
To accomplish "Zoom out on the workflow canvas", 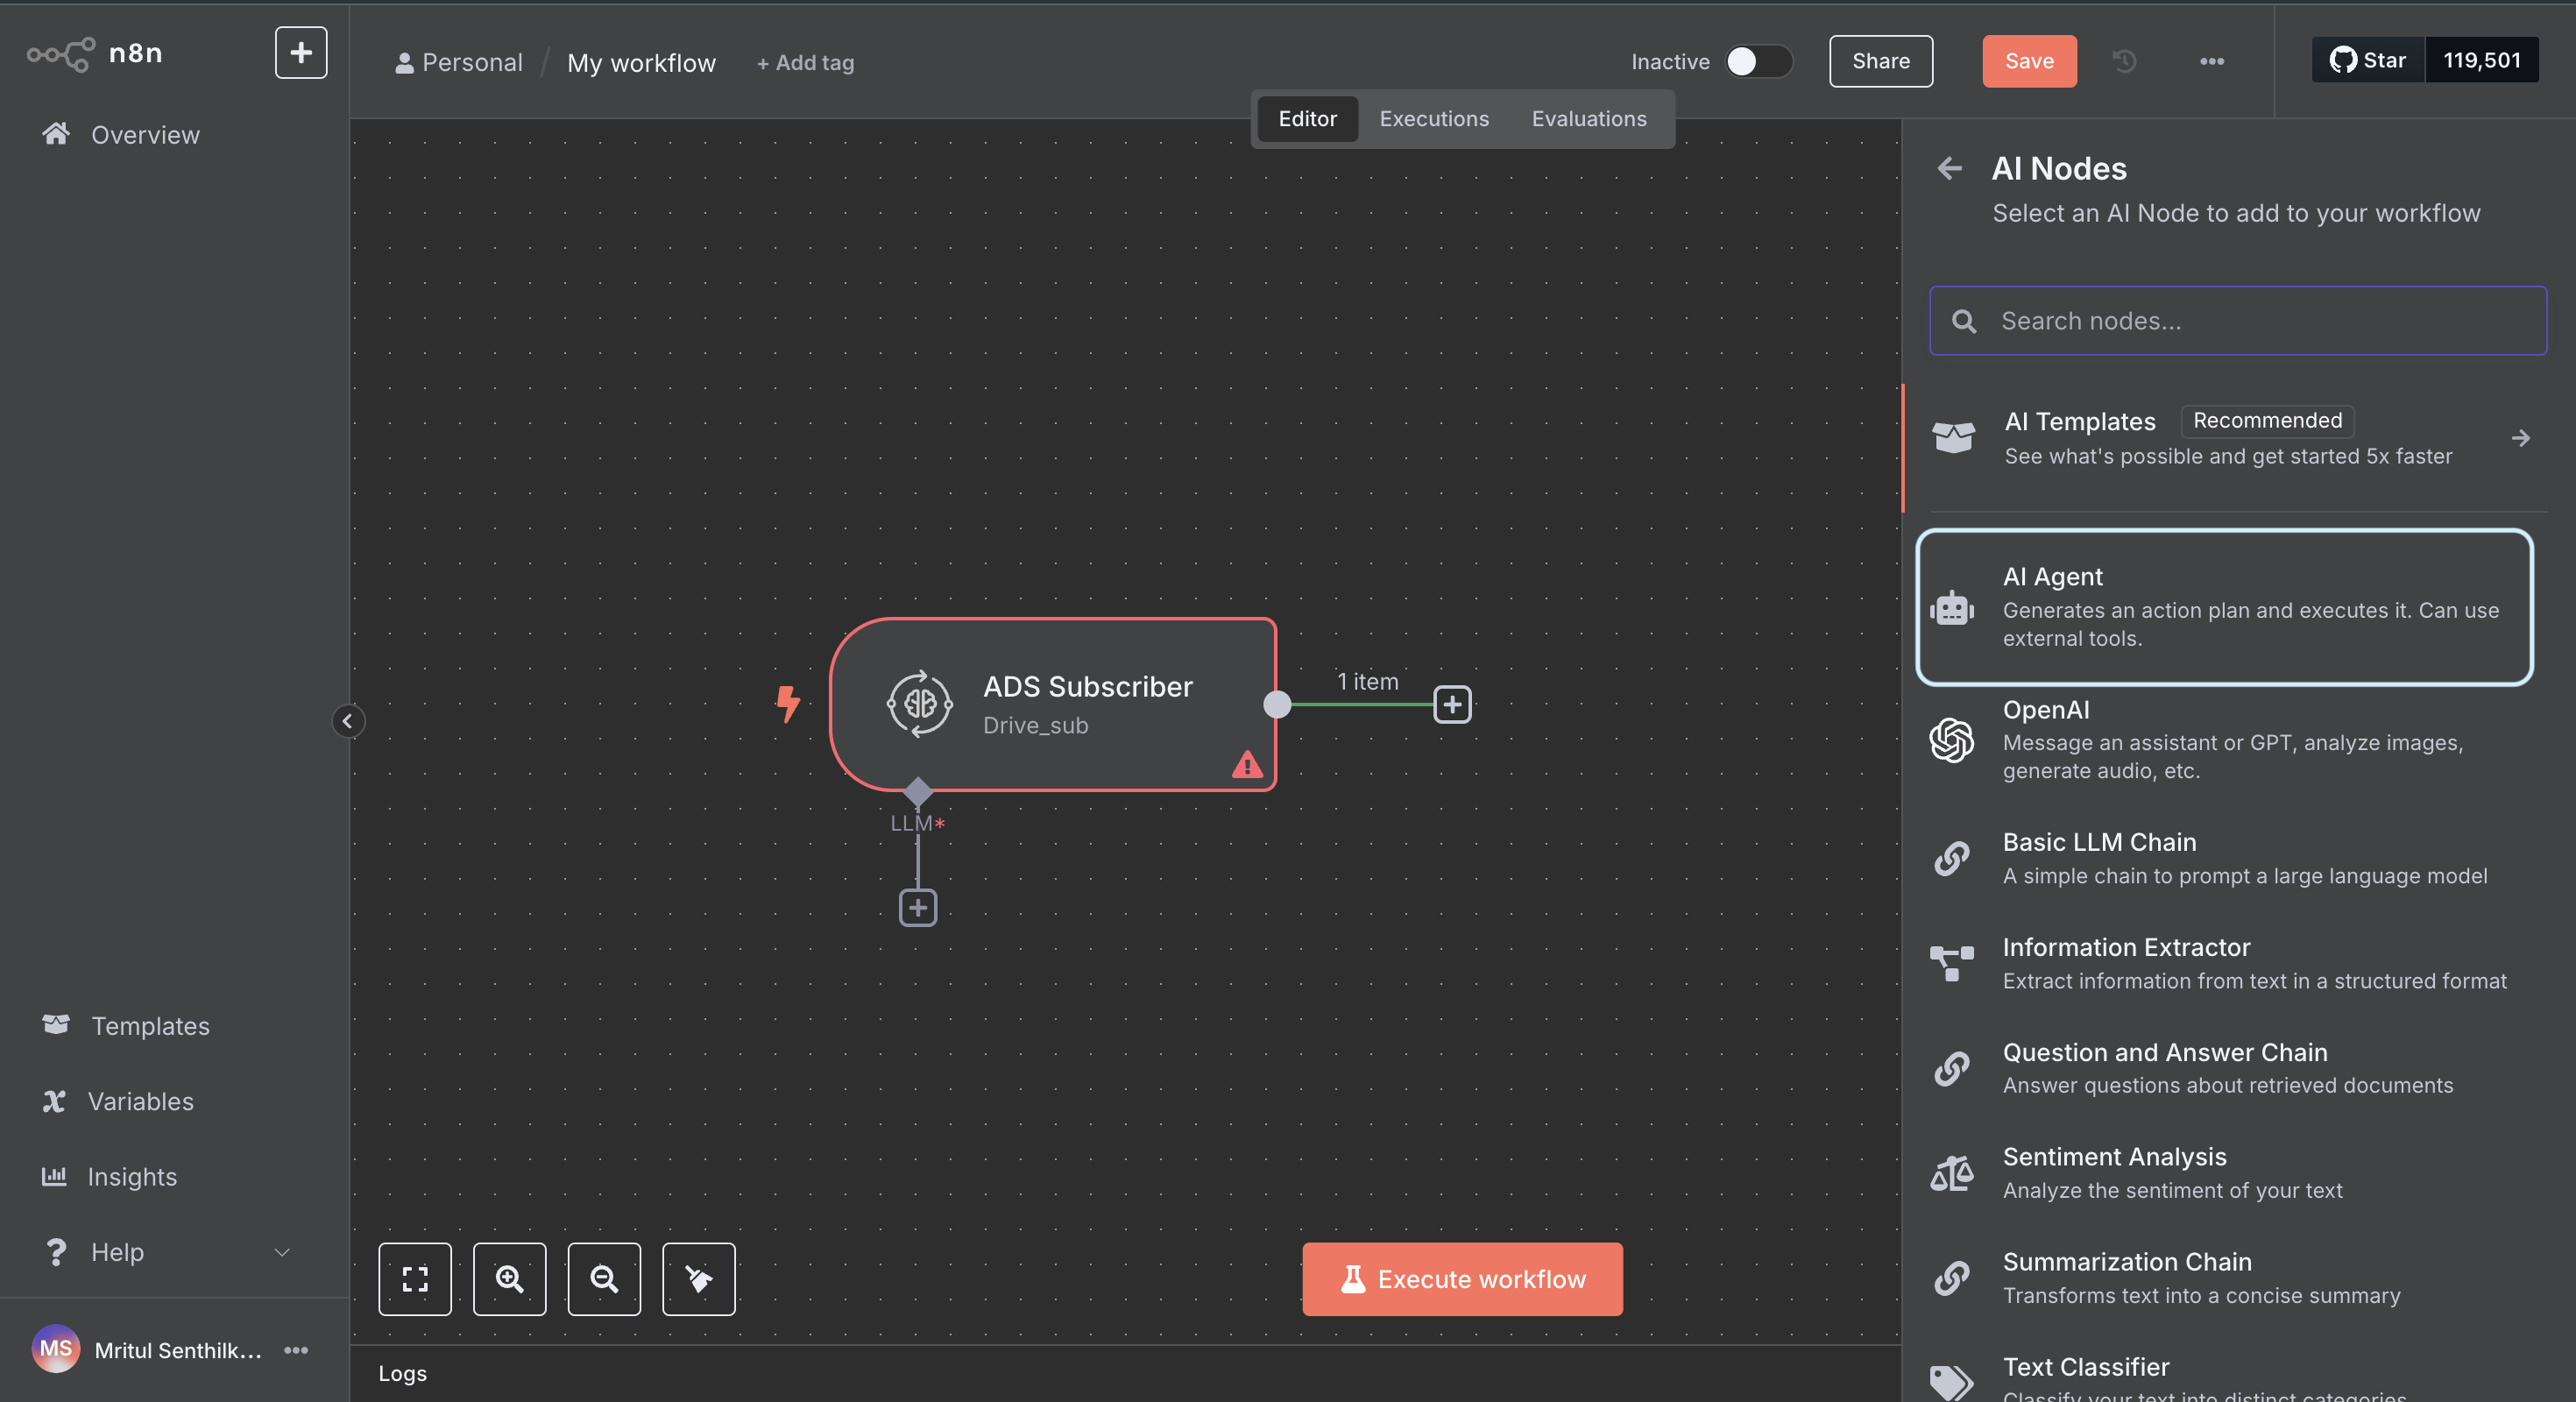I will 604,1278.
